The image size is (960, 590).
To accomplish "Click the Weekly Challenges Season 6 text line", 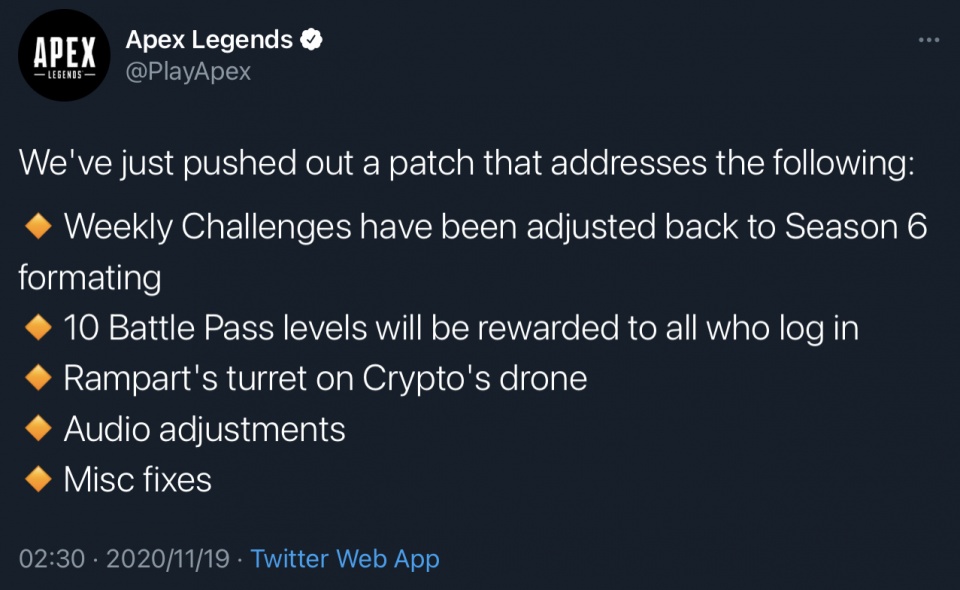I will 495,227.
